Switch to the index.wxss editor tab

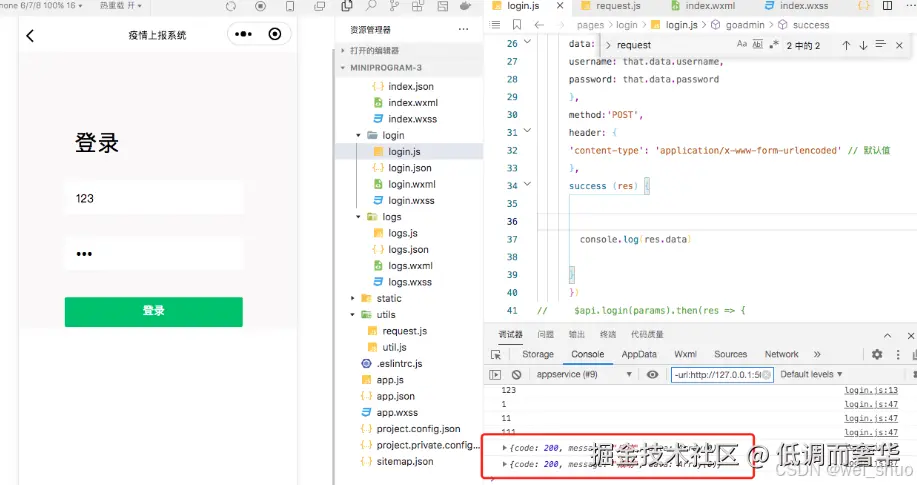(x=803, y=6)
